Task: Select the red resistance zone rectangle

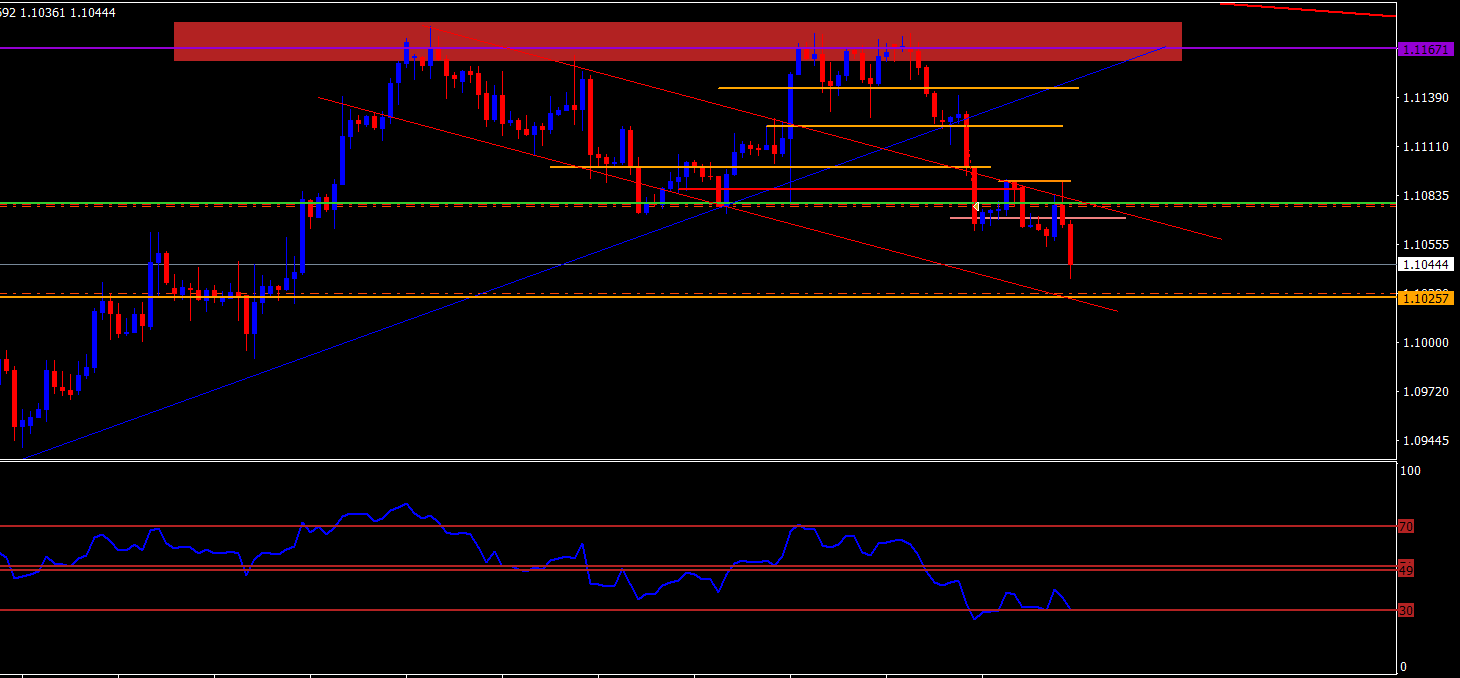Action: 678,41
